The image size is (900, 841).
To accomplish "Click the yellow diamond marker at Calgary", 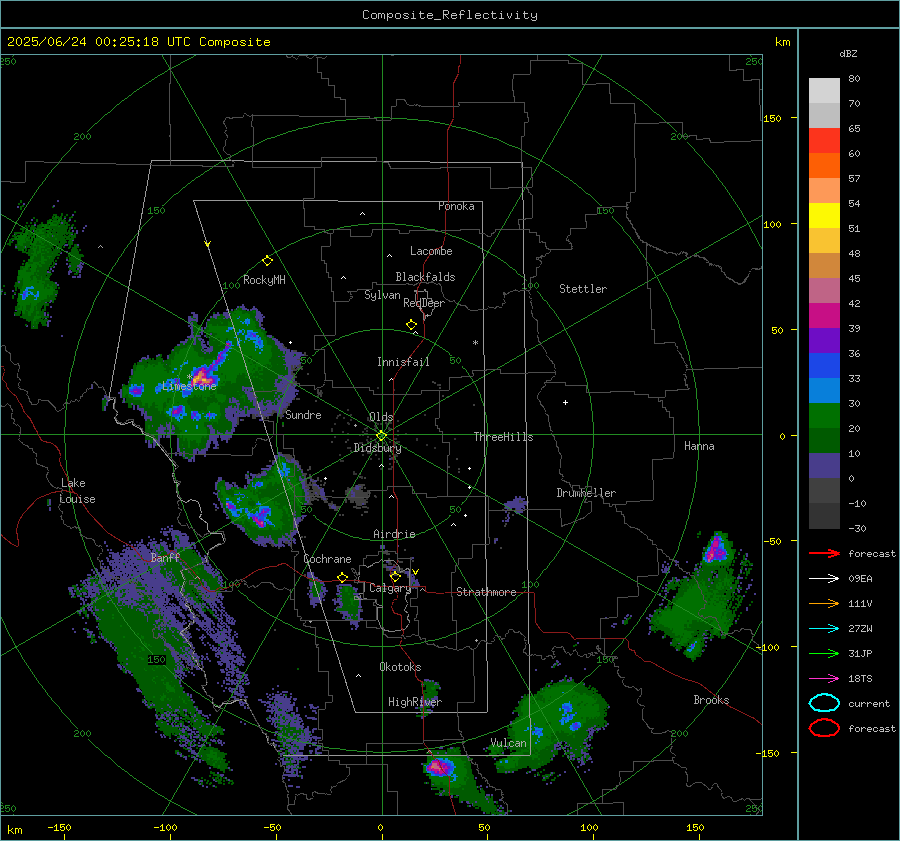I will (395, 576).
